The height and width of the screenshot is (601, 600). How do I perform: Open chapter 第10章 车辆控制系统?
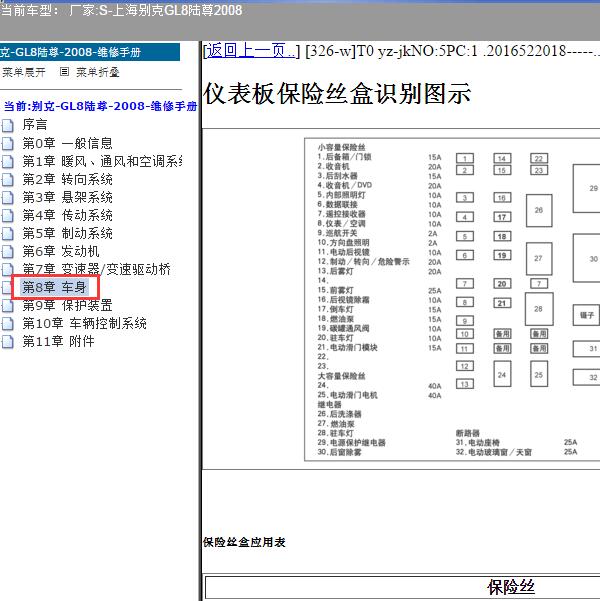[x=84, y=323]
